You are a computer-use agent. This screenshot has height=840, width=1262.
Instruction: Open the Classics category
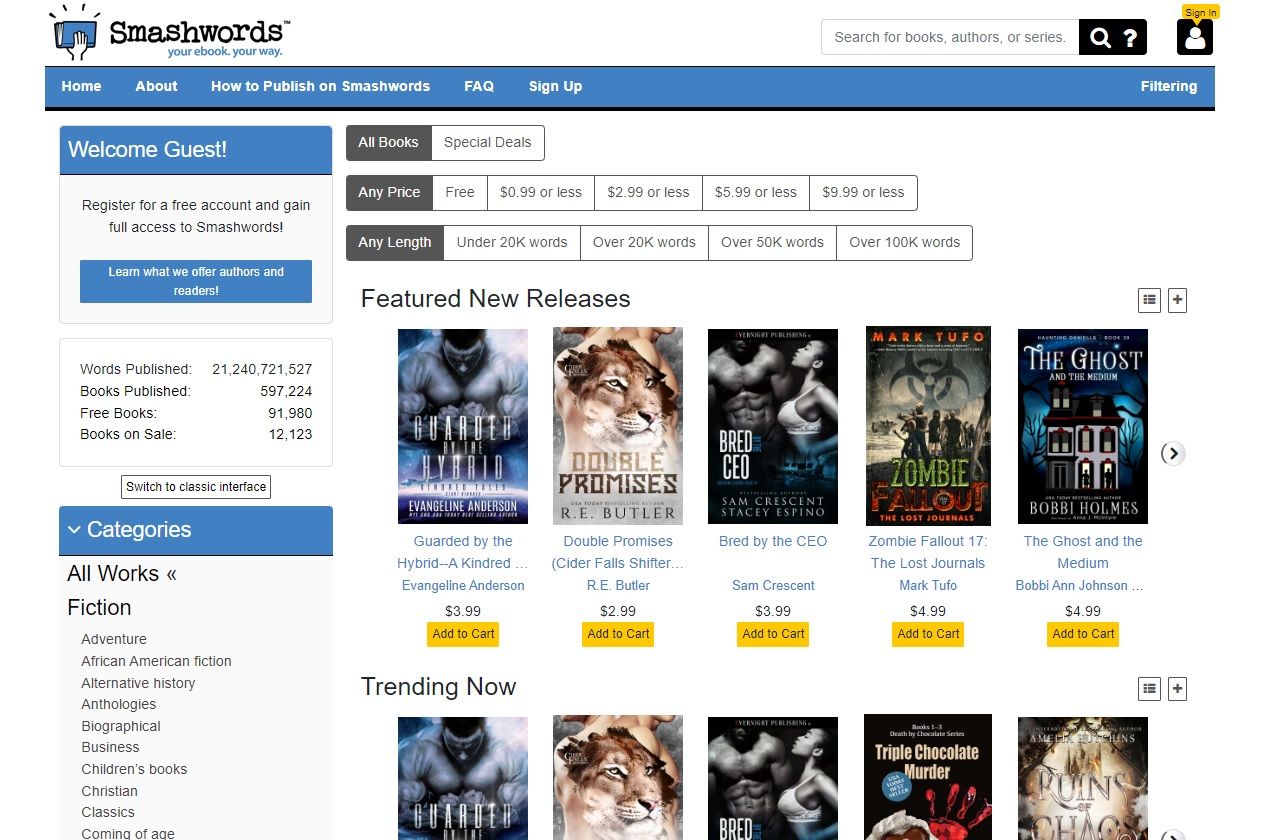108,812
